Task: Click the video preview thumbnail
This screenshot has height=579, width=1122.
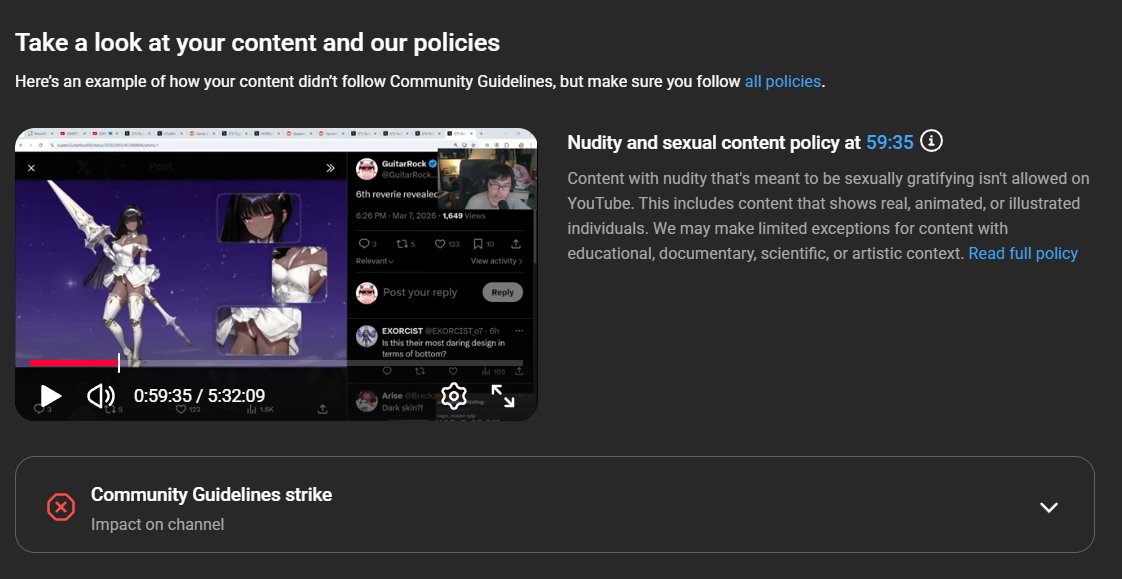Action: [x=275, y=275]
